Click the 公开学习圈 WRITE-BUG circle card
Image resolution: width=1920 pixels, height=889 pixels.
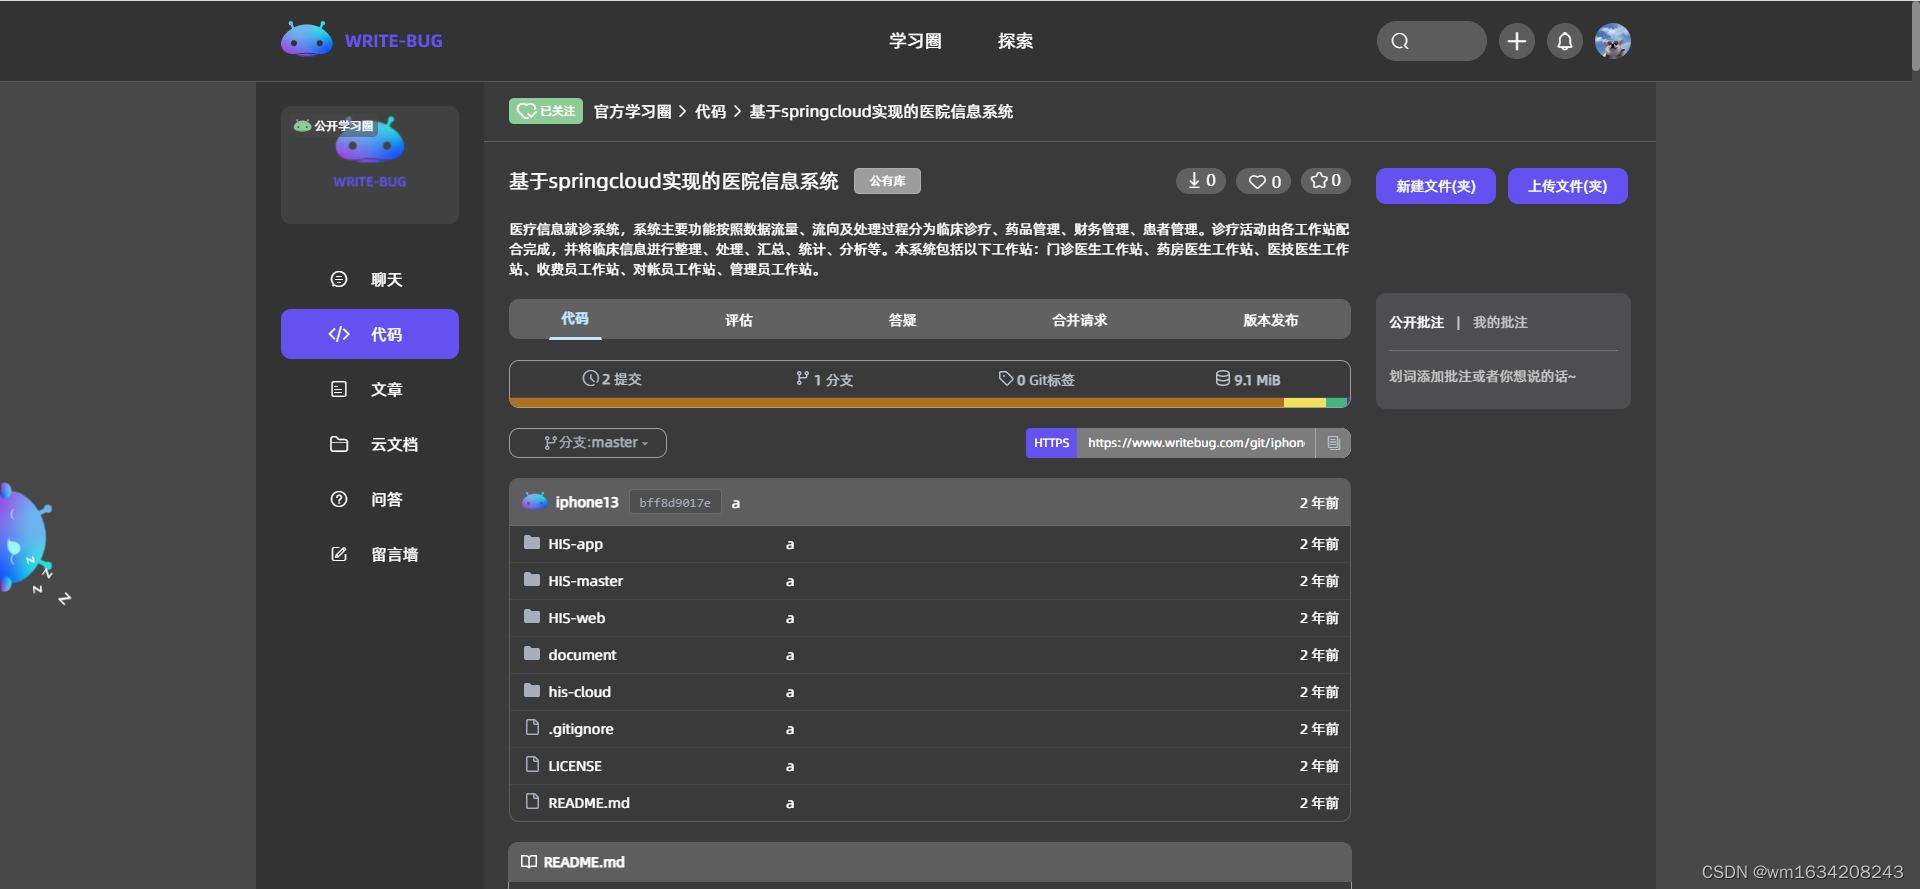point(369,164)
